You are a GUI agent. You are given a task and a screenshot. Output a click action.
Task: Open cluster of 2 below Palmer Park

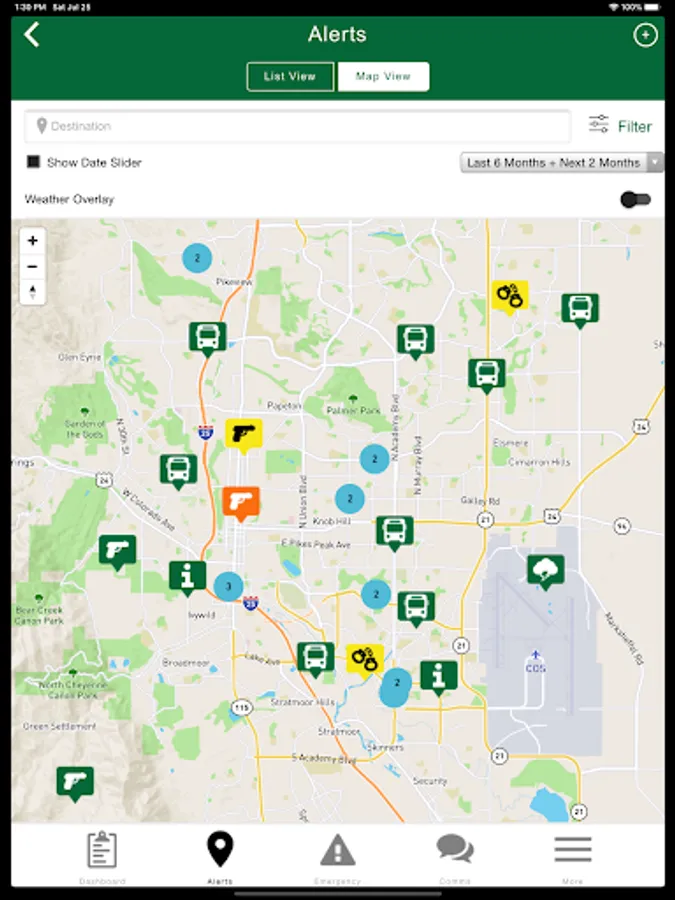coord(374,459)
